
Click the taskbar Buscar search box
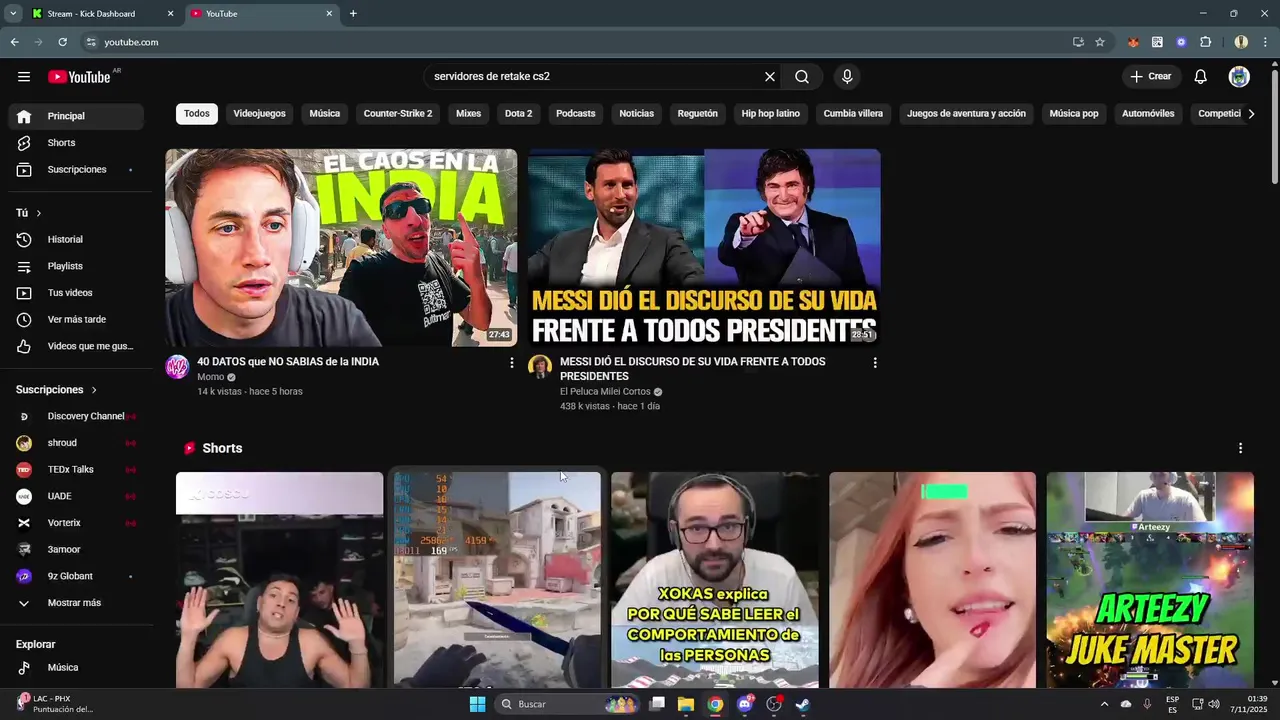coord(567,704)
